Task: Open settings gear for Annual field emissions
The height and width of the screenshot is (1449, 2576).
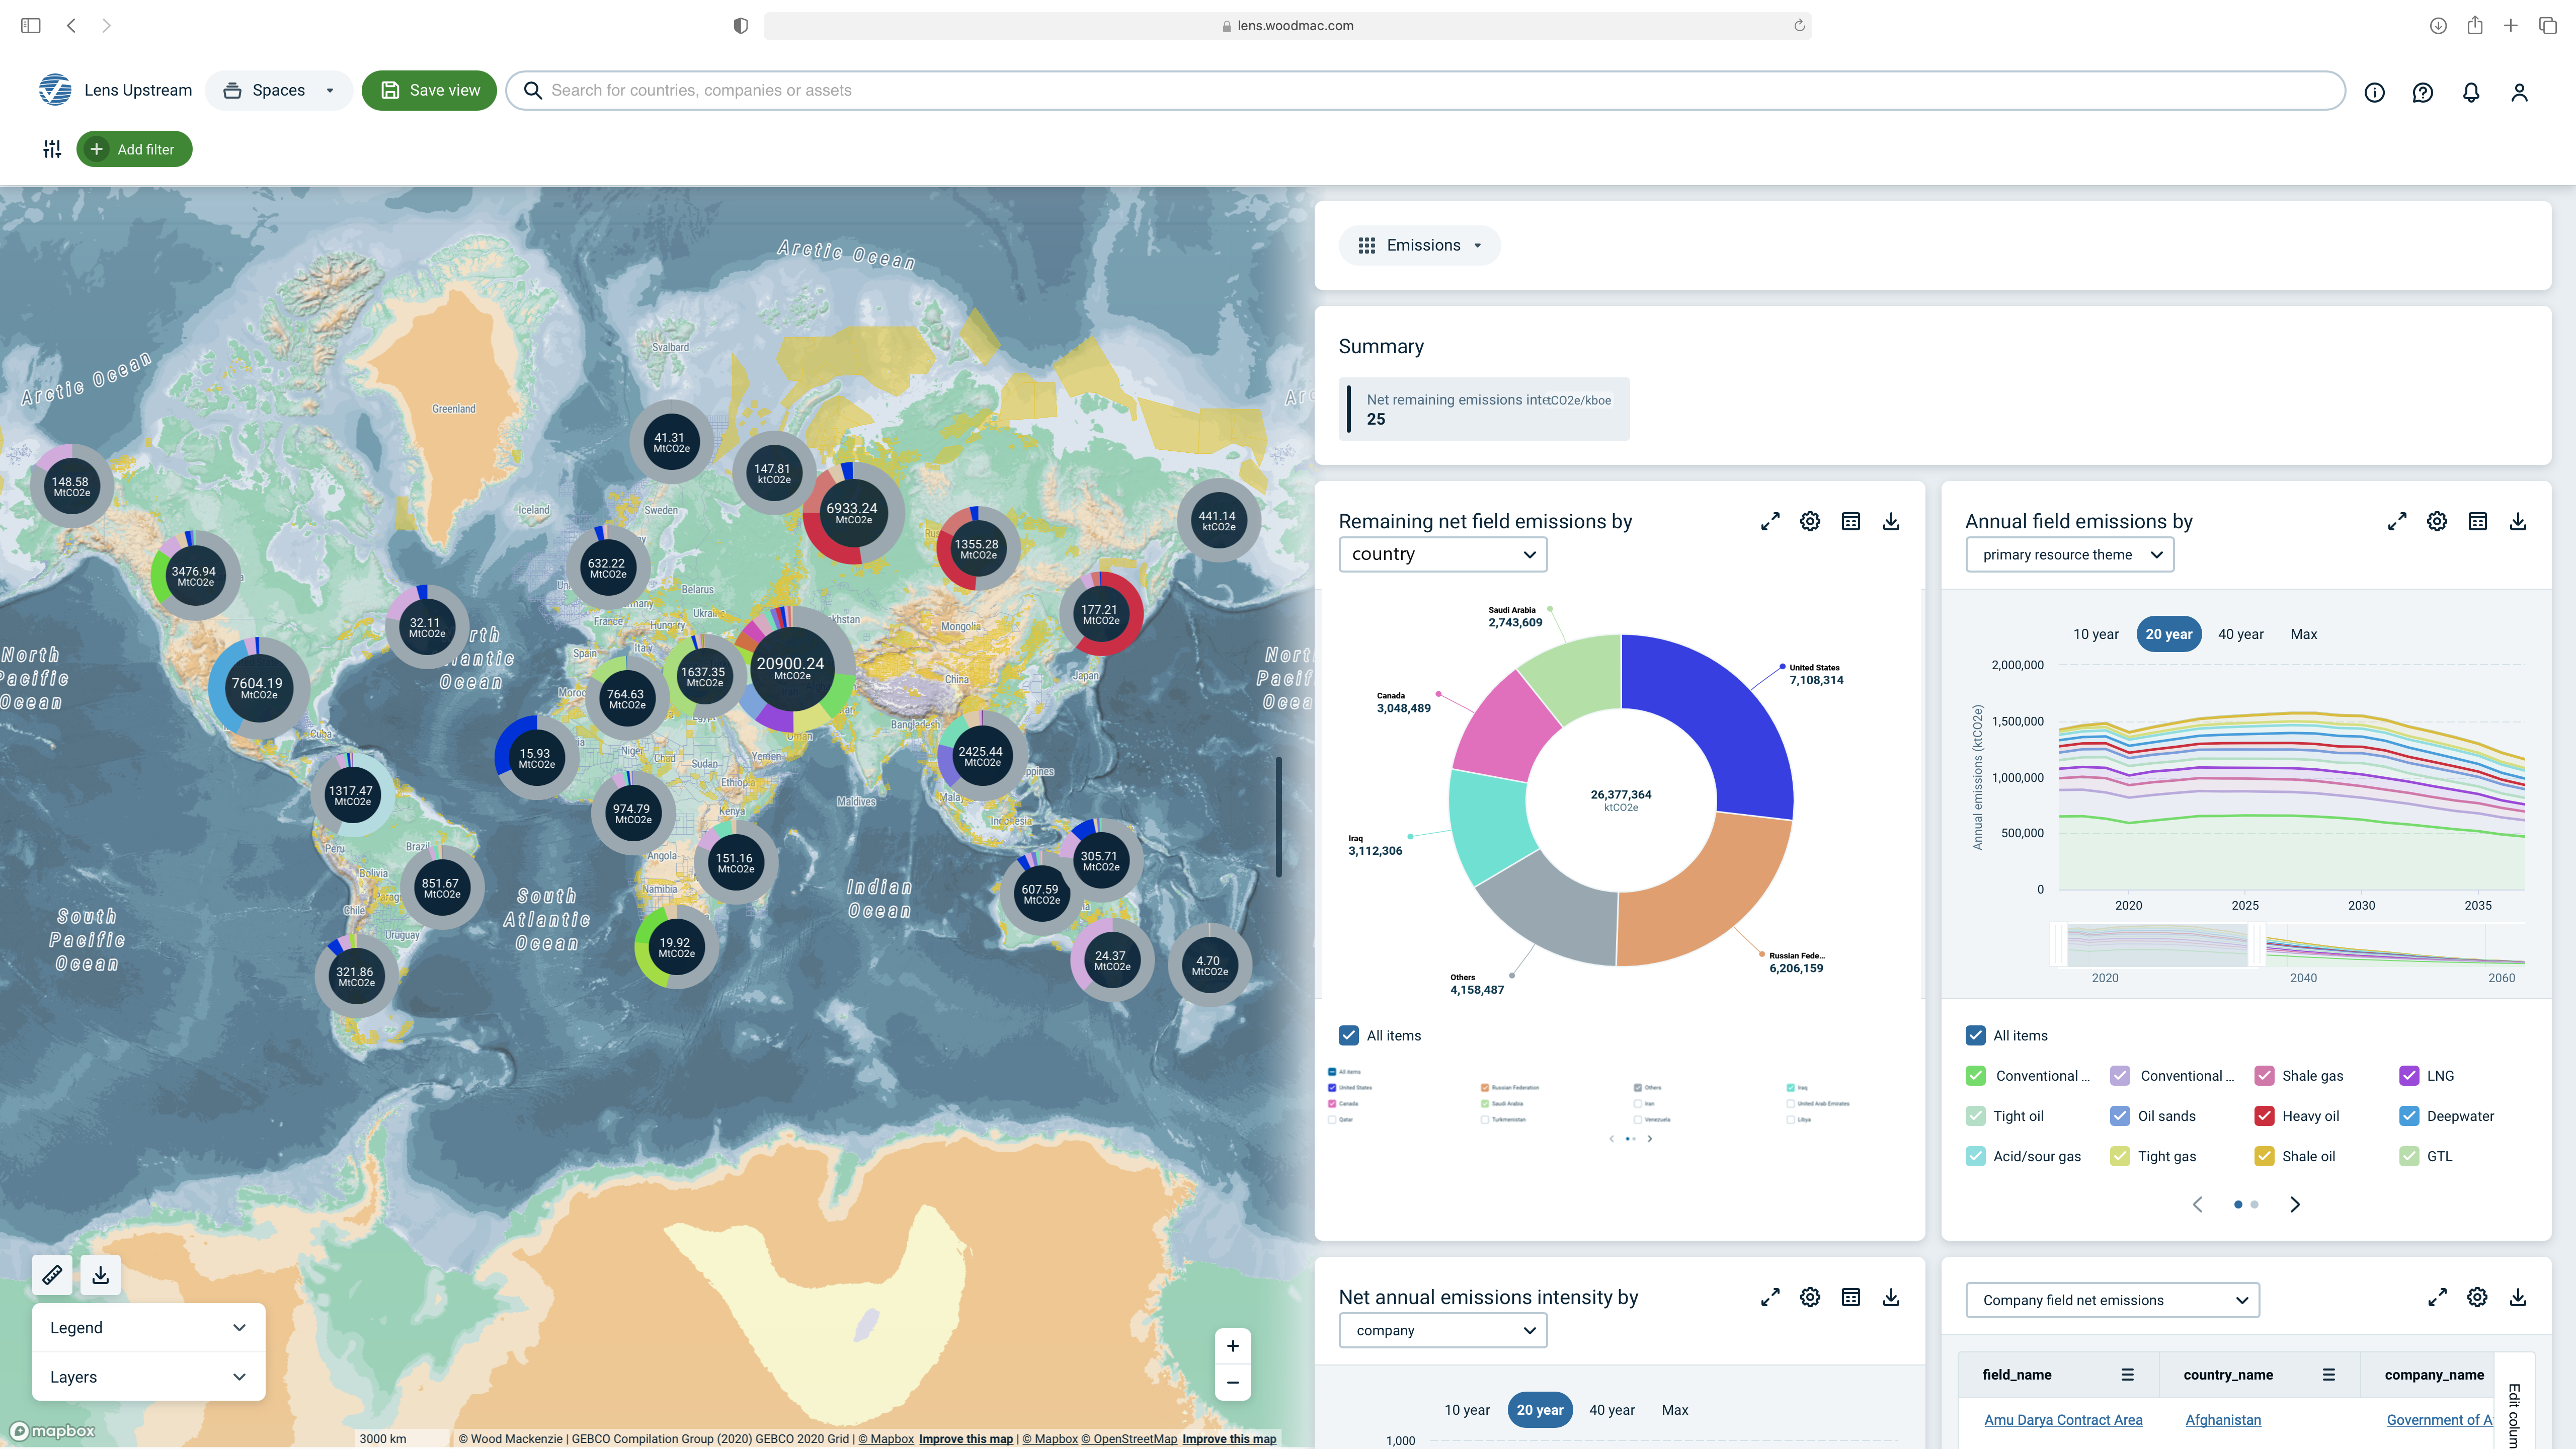Action: 2436,521
